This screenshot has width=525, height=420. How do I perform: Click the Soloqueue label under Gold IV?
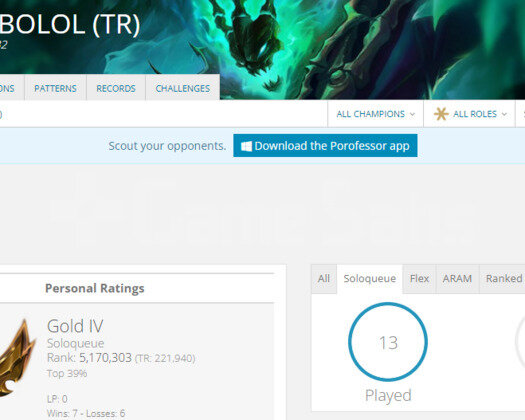click(x=75, y=343)
